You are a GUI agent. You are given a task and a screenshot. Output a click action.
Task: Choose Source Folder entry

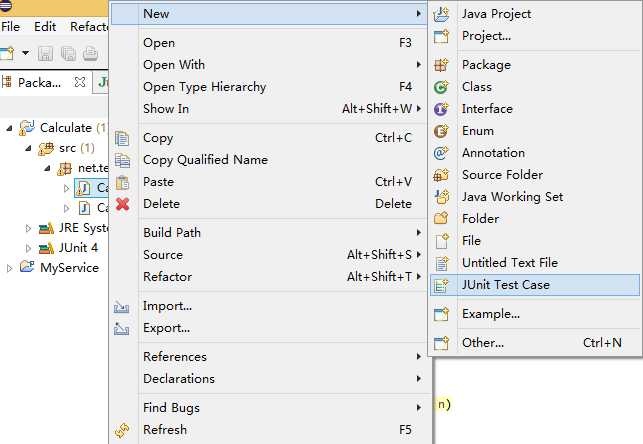tap(535, 175)
